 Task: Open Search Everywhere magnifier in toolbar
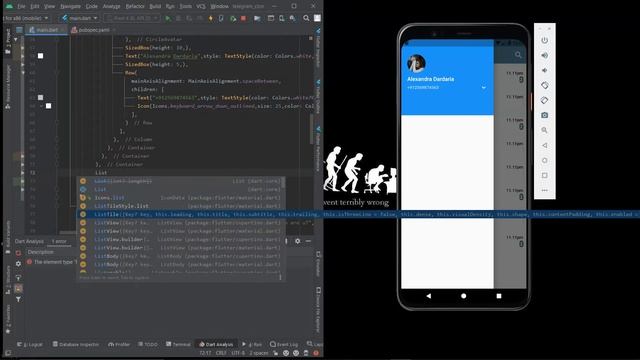pos(306,18)
